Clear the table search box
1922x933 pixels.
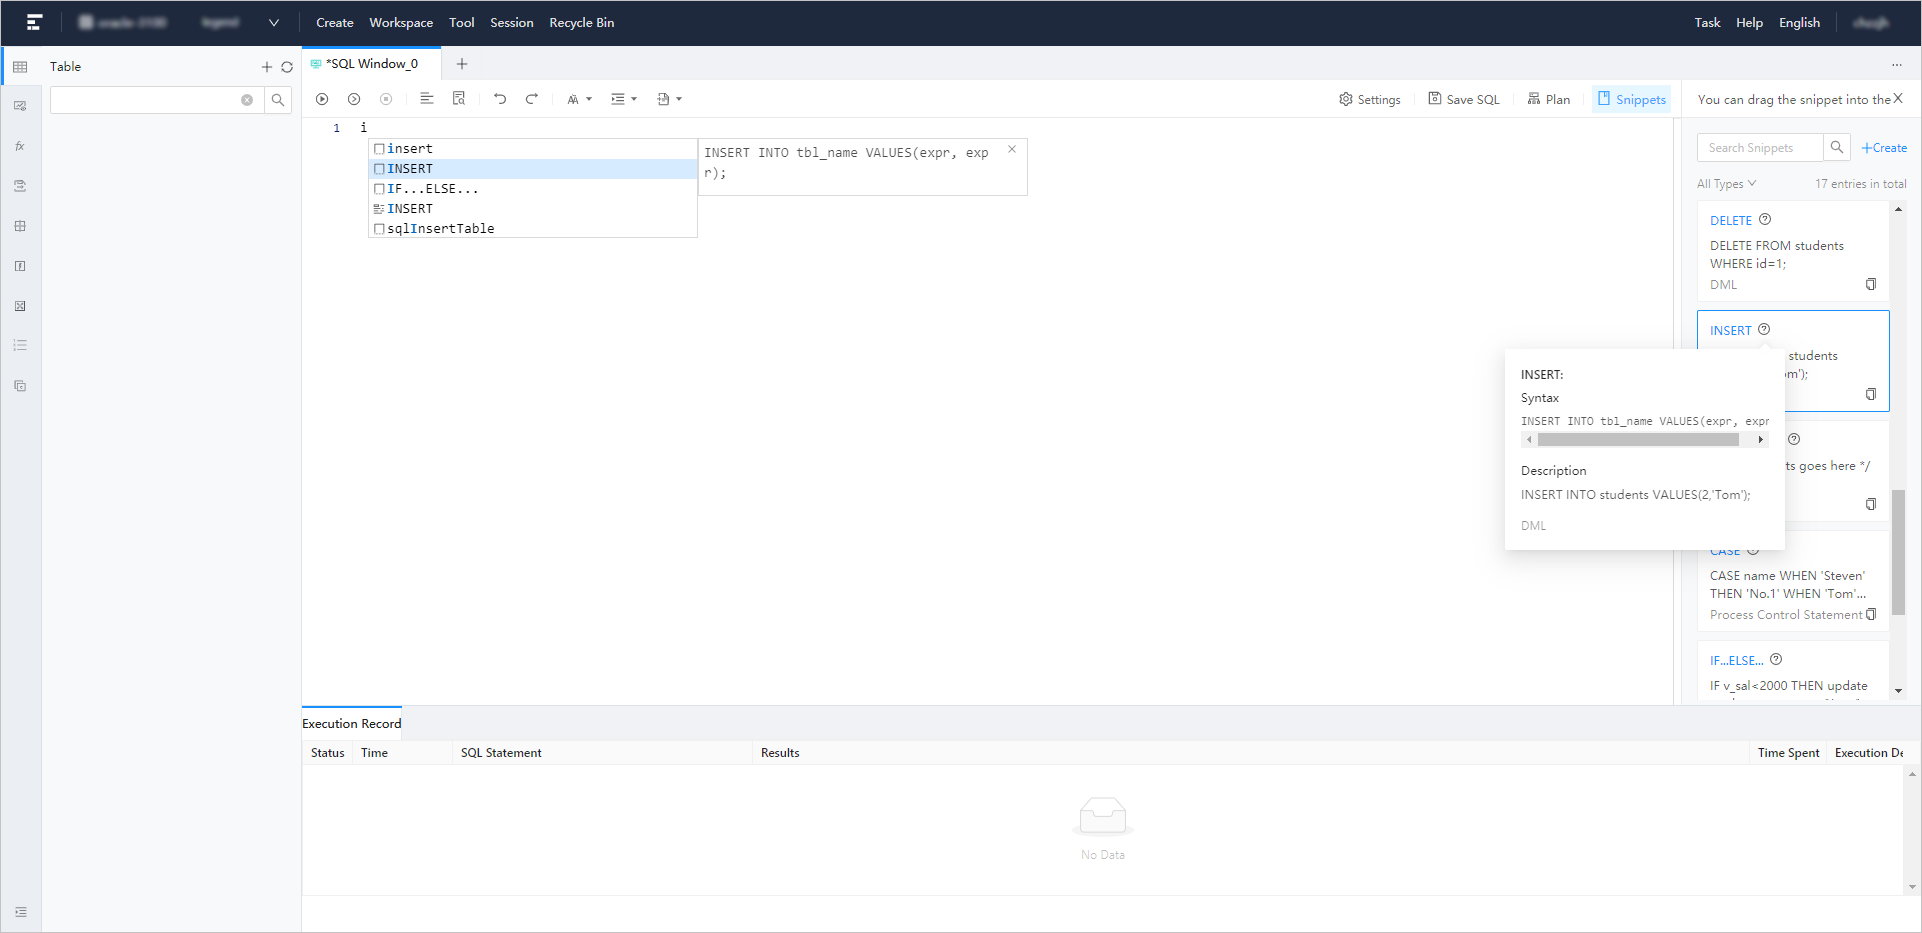[x=247, y=99]
